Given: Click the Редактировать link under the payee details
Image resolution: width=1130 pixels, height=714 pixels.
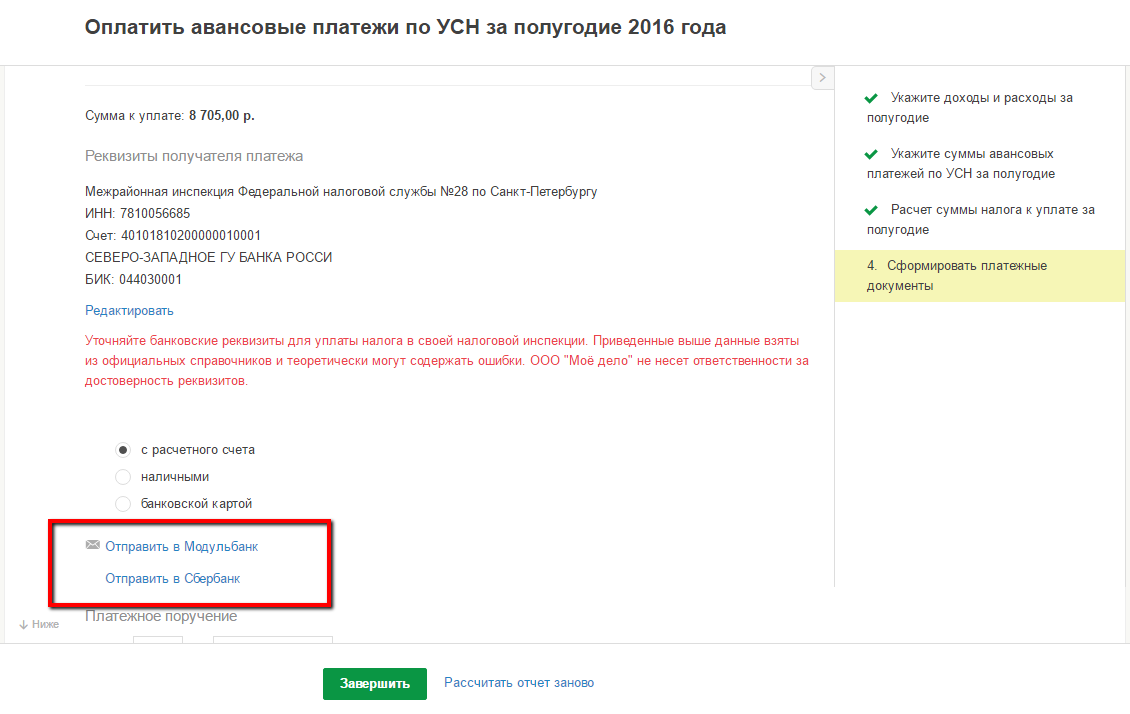Looking at the screenshot, I should pyautogui.click(x=130, y=311).
